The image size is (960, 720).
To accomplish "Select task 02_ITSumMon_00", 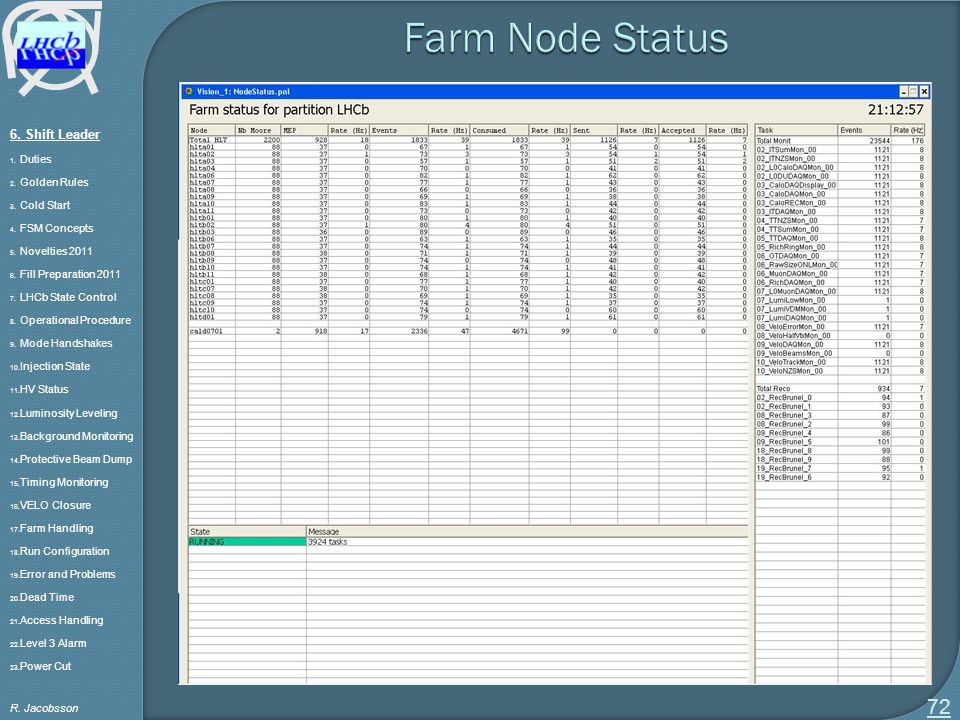I will 840,149.
